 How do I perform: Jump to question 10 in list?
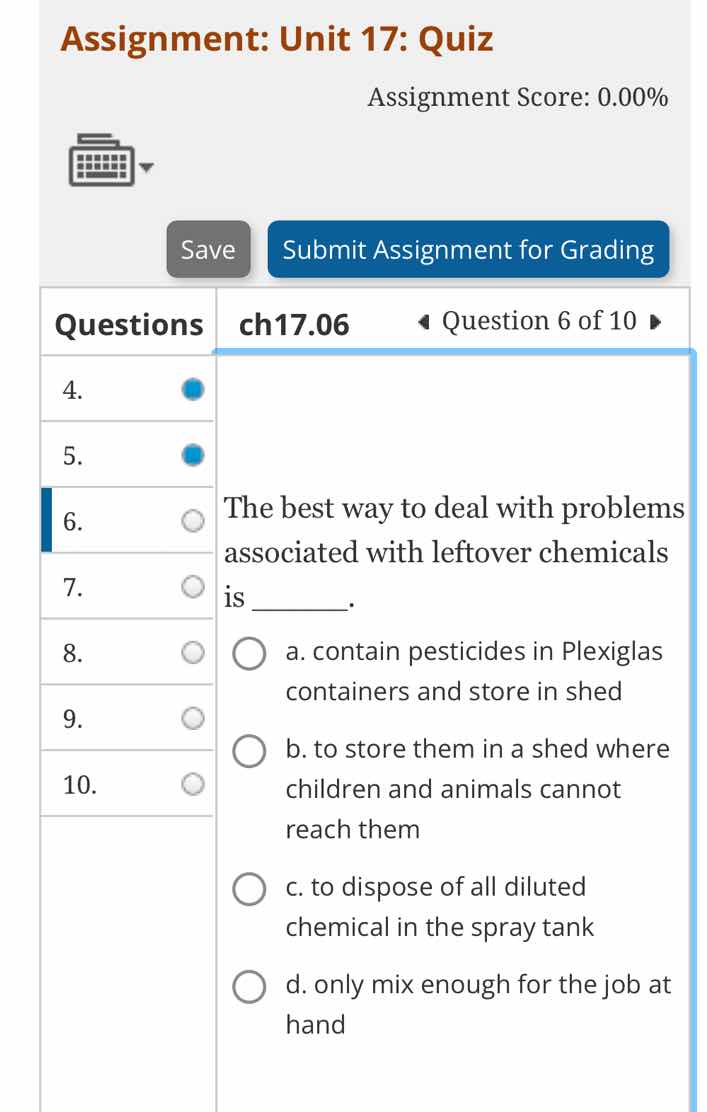(x=80, y=784)
